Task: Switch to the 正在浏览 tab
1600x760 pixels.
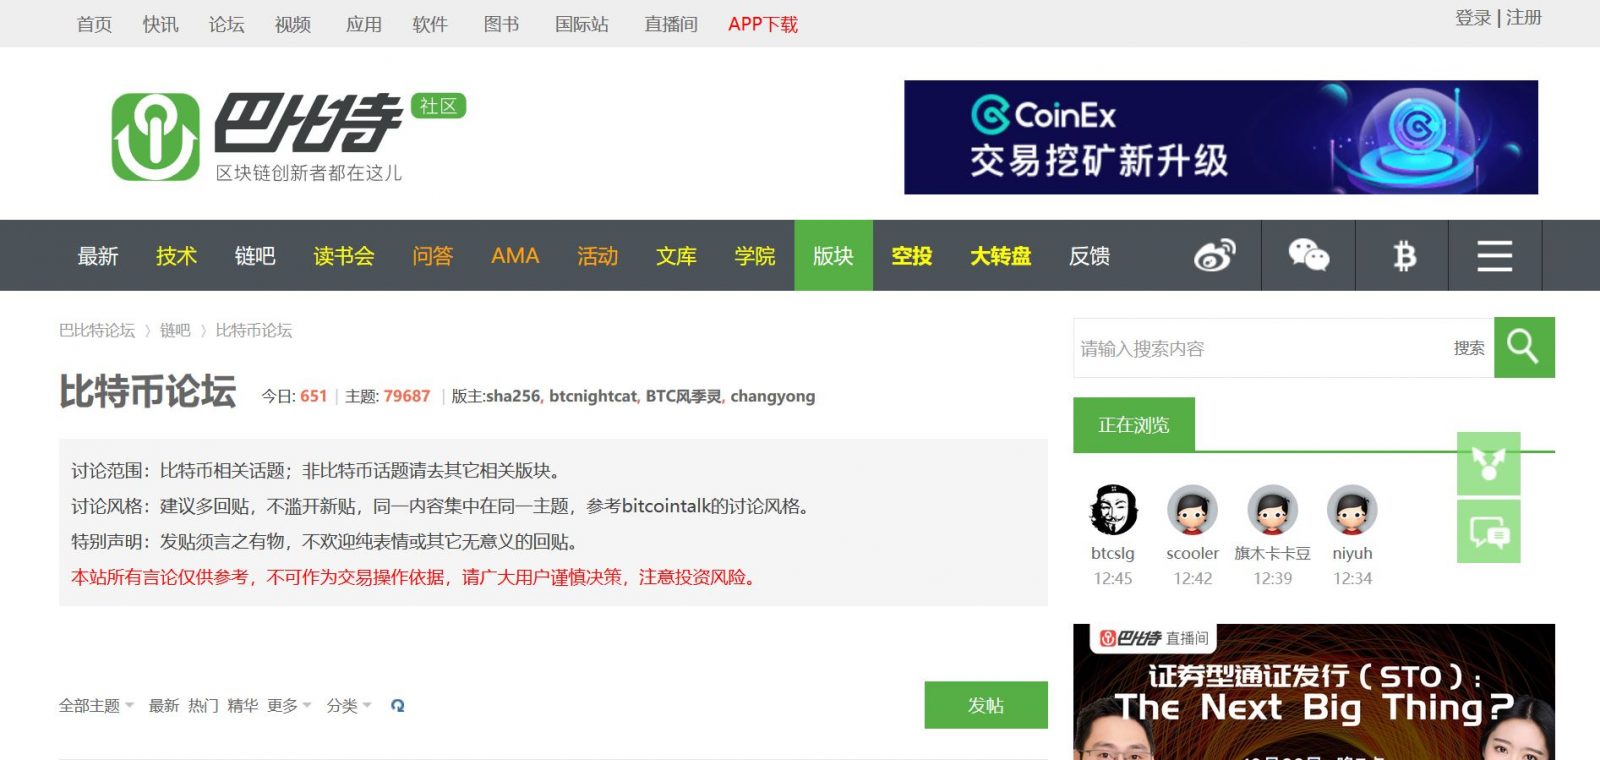Action: tap(1133, 425)
